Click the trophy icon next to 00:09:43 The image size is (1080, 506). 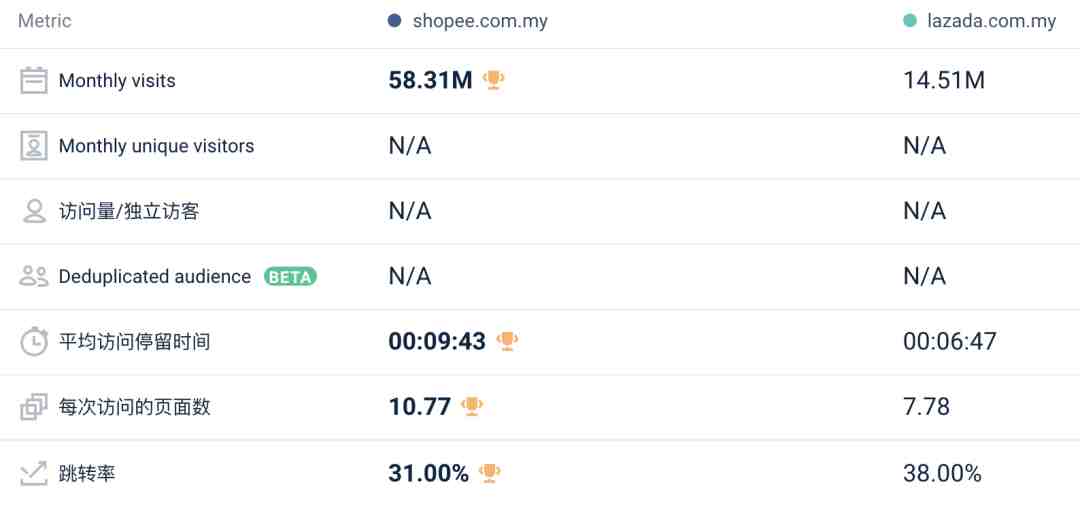pyautogui.click(x=507, y=341)
